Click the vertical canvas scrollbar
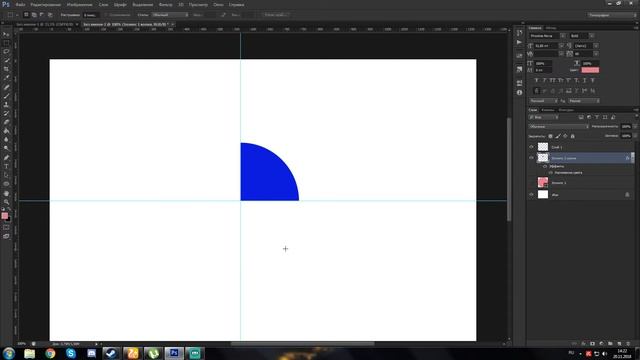This screenshot has width=640, height=360. pyautogui.click(x=509, y=169)
